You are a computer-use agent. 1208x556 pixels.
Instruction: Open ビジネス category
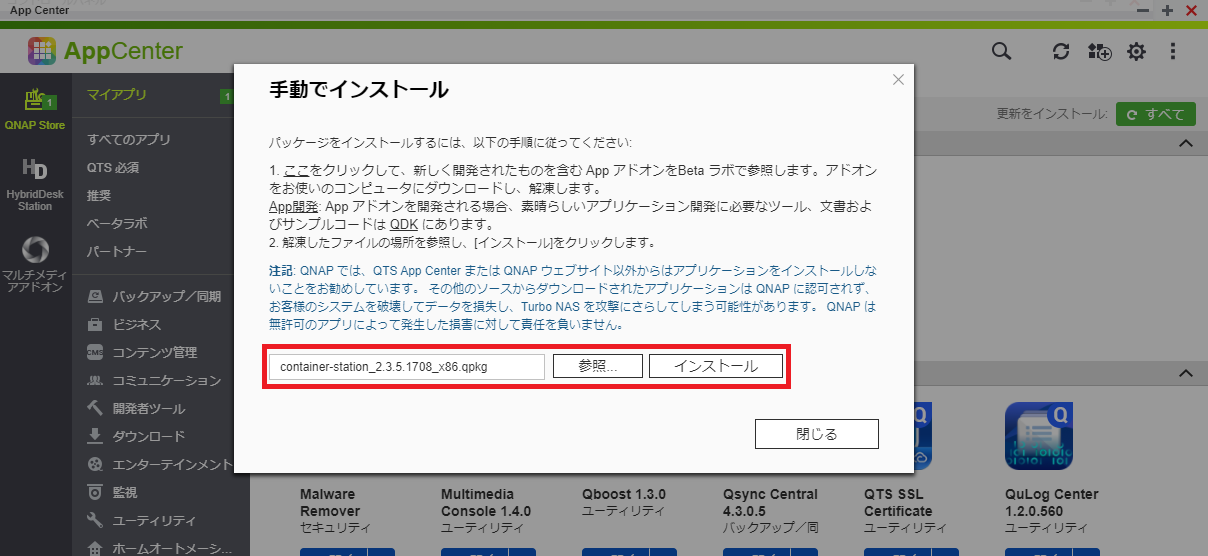(x=124, y=325)
